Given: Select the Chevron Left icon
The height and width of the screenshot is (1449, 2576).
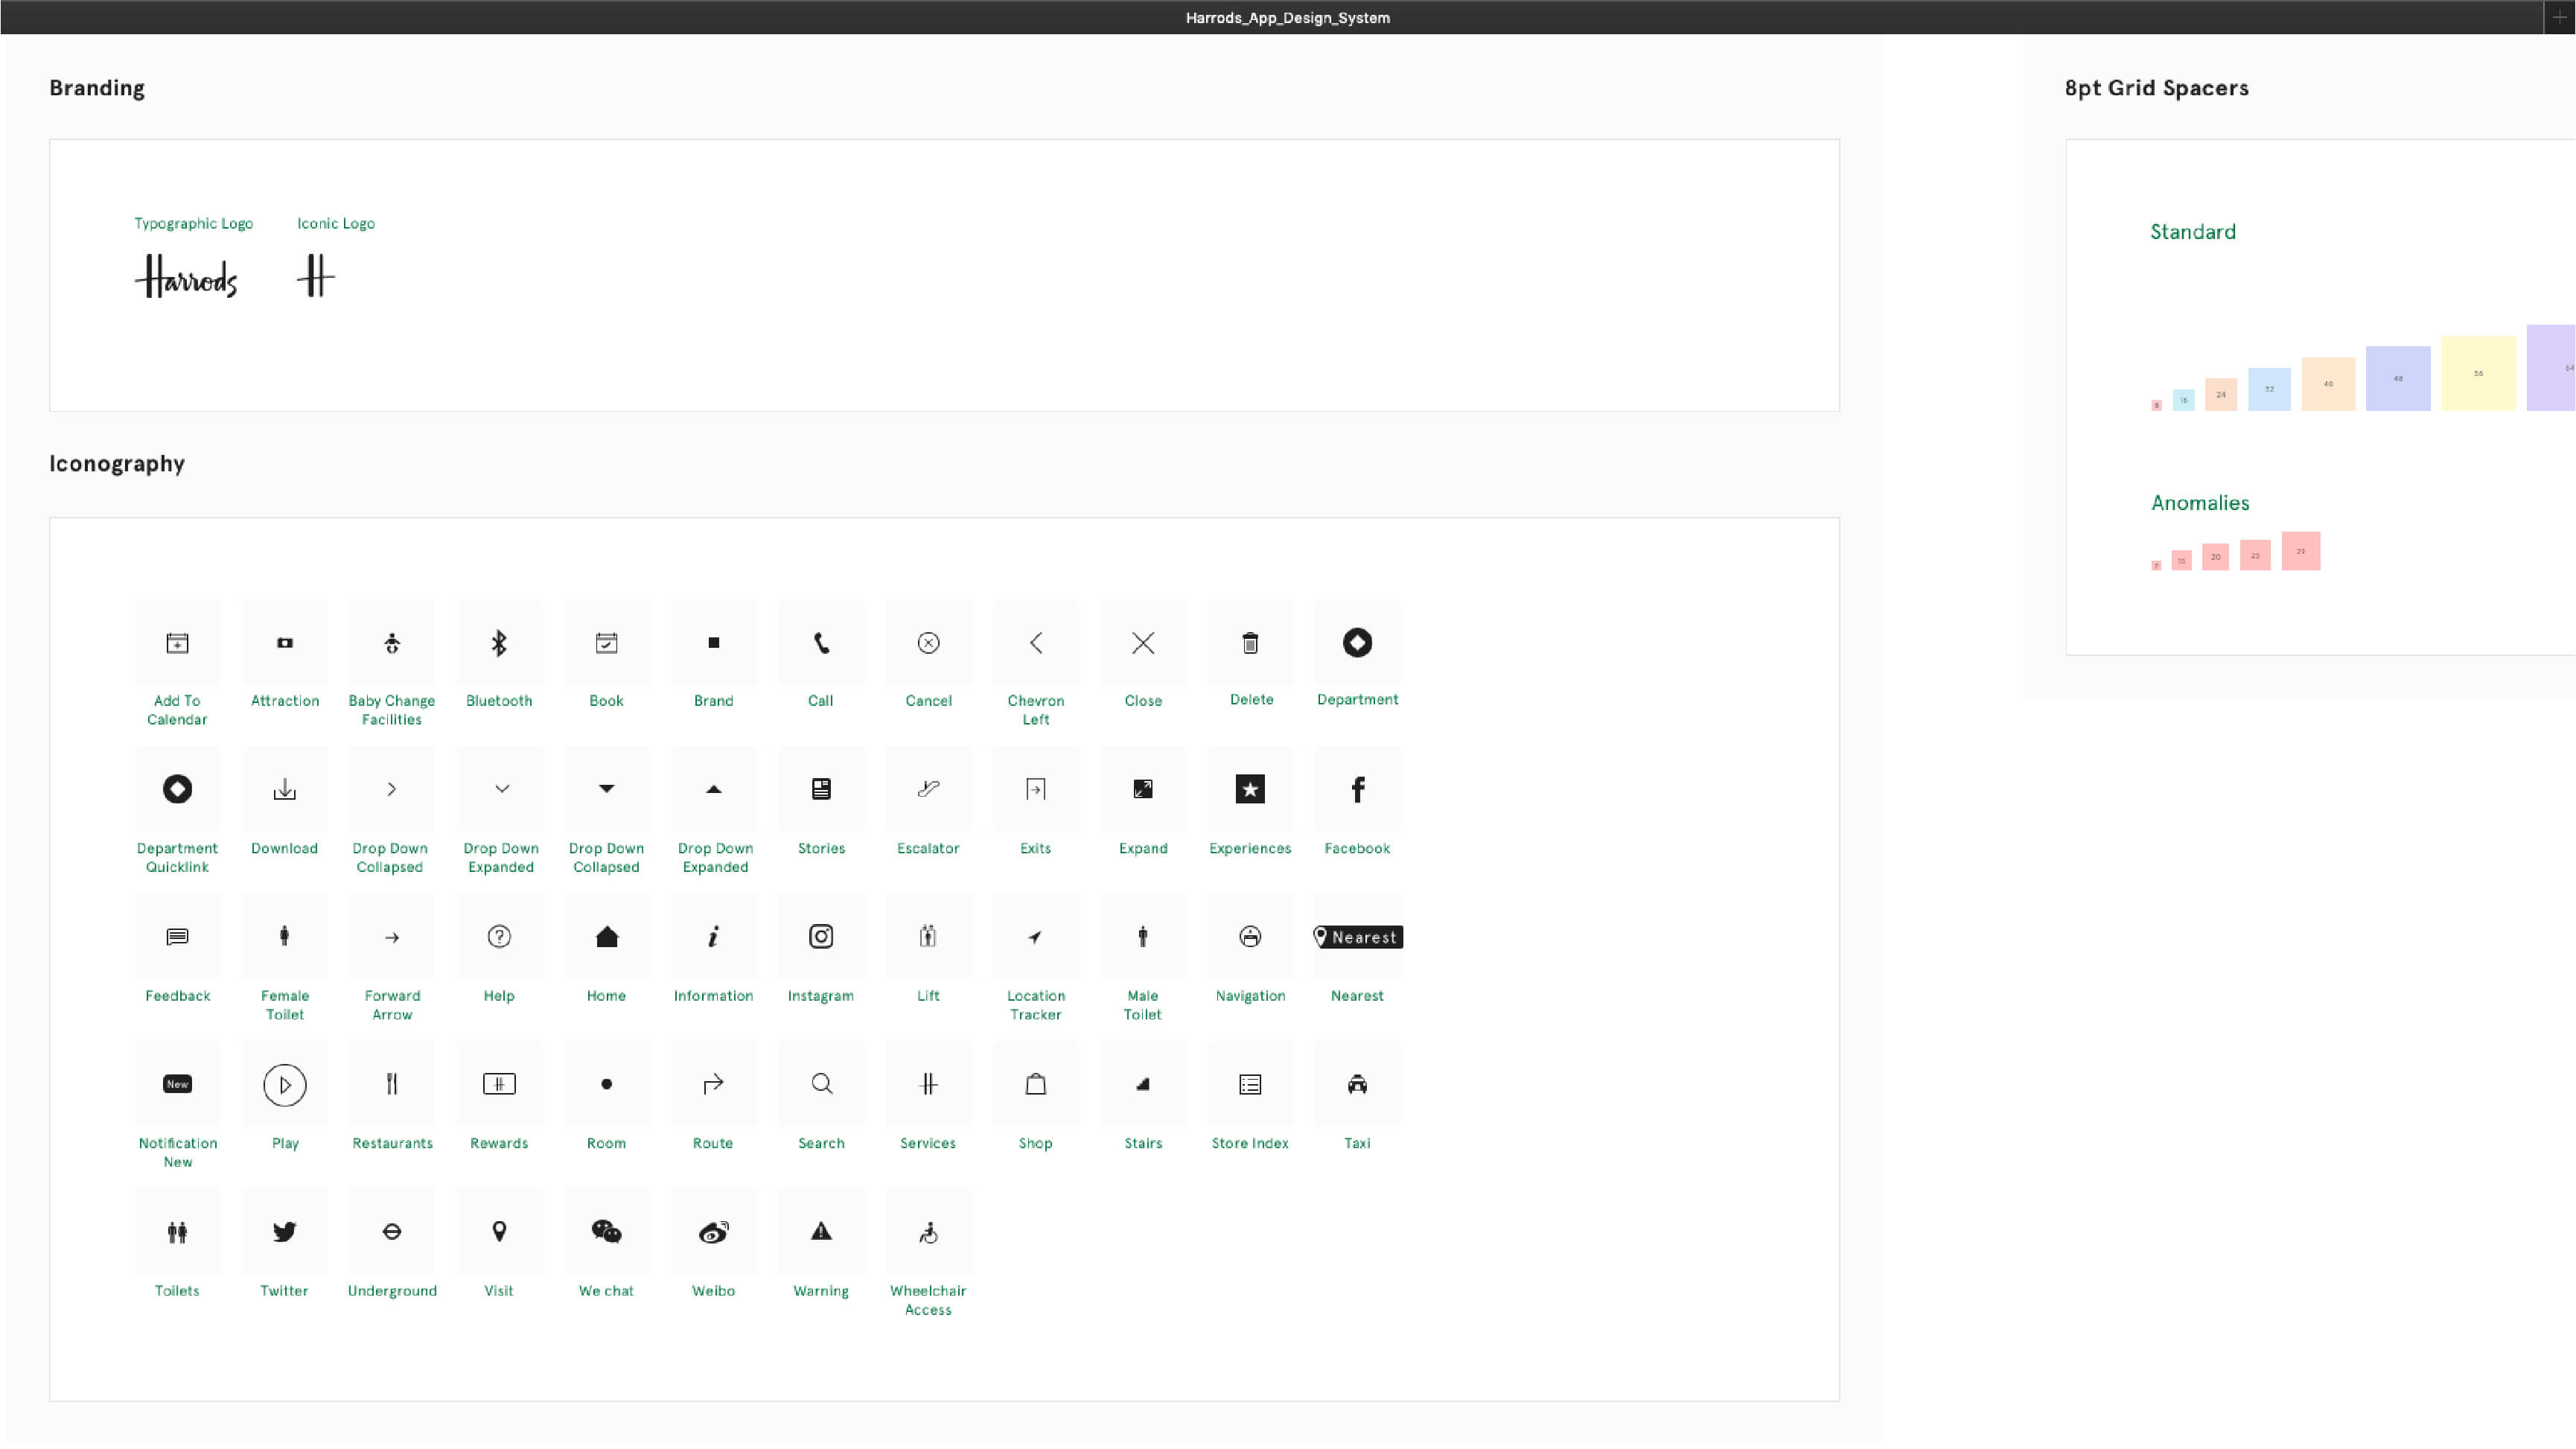Looking at the screenshot, I should (x=1035, y=643).
